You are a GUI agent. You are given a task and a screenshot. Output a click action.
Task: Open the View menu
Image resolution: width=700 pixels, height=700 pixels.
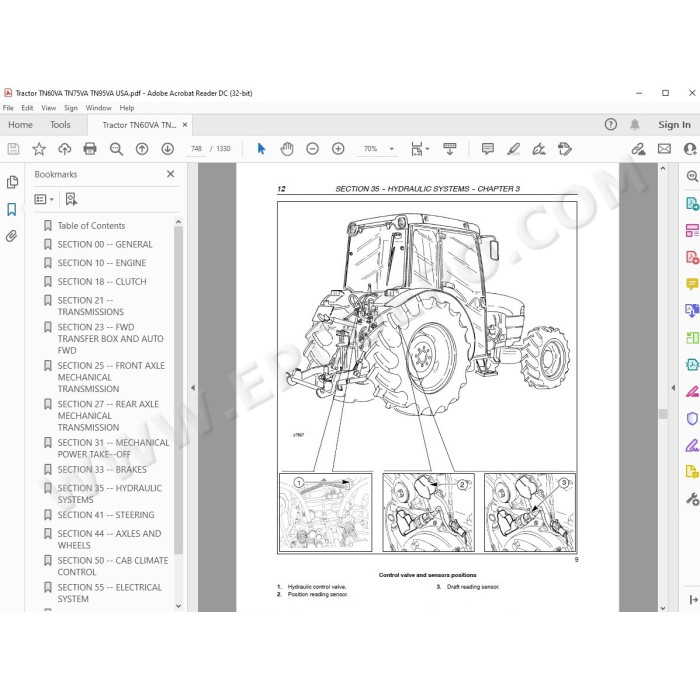coord(49,108)
